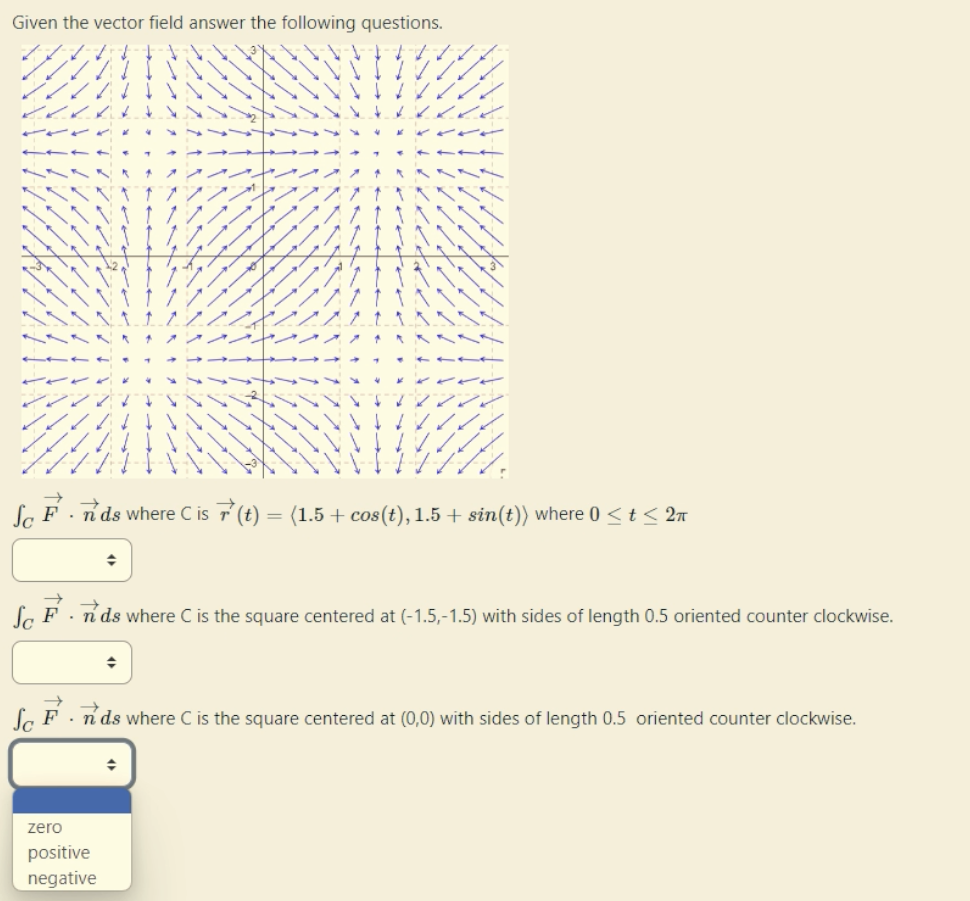The image size is (970, 901).
Task: Open the dropdown for the square at (-1.5,-1.5)
Action: click(x=69, y=660)
